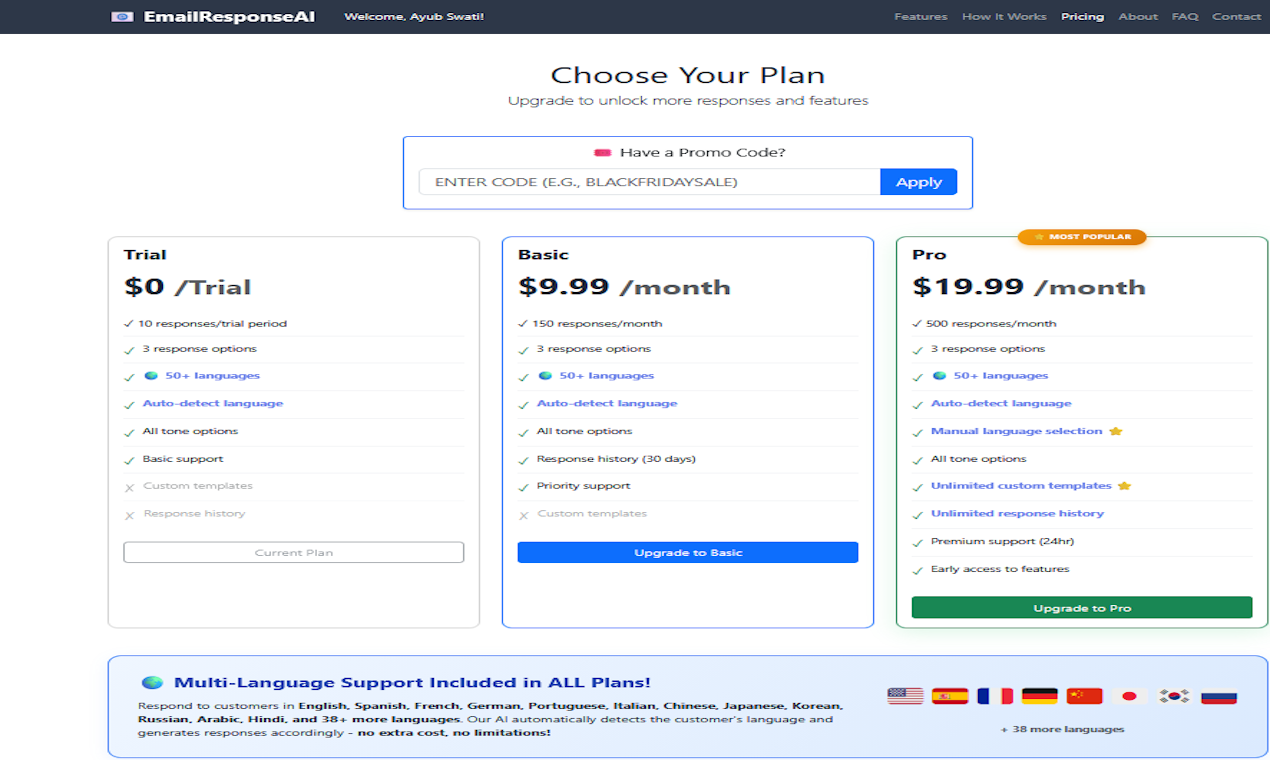Click the star beside Manual language selection
Viewport: 1270px width, 760px height.
pos(1117,430)
